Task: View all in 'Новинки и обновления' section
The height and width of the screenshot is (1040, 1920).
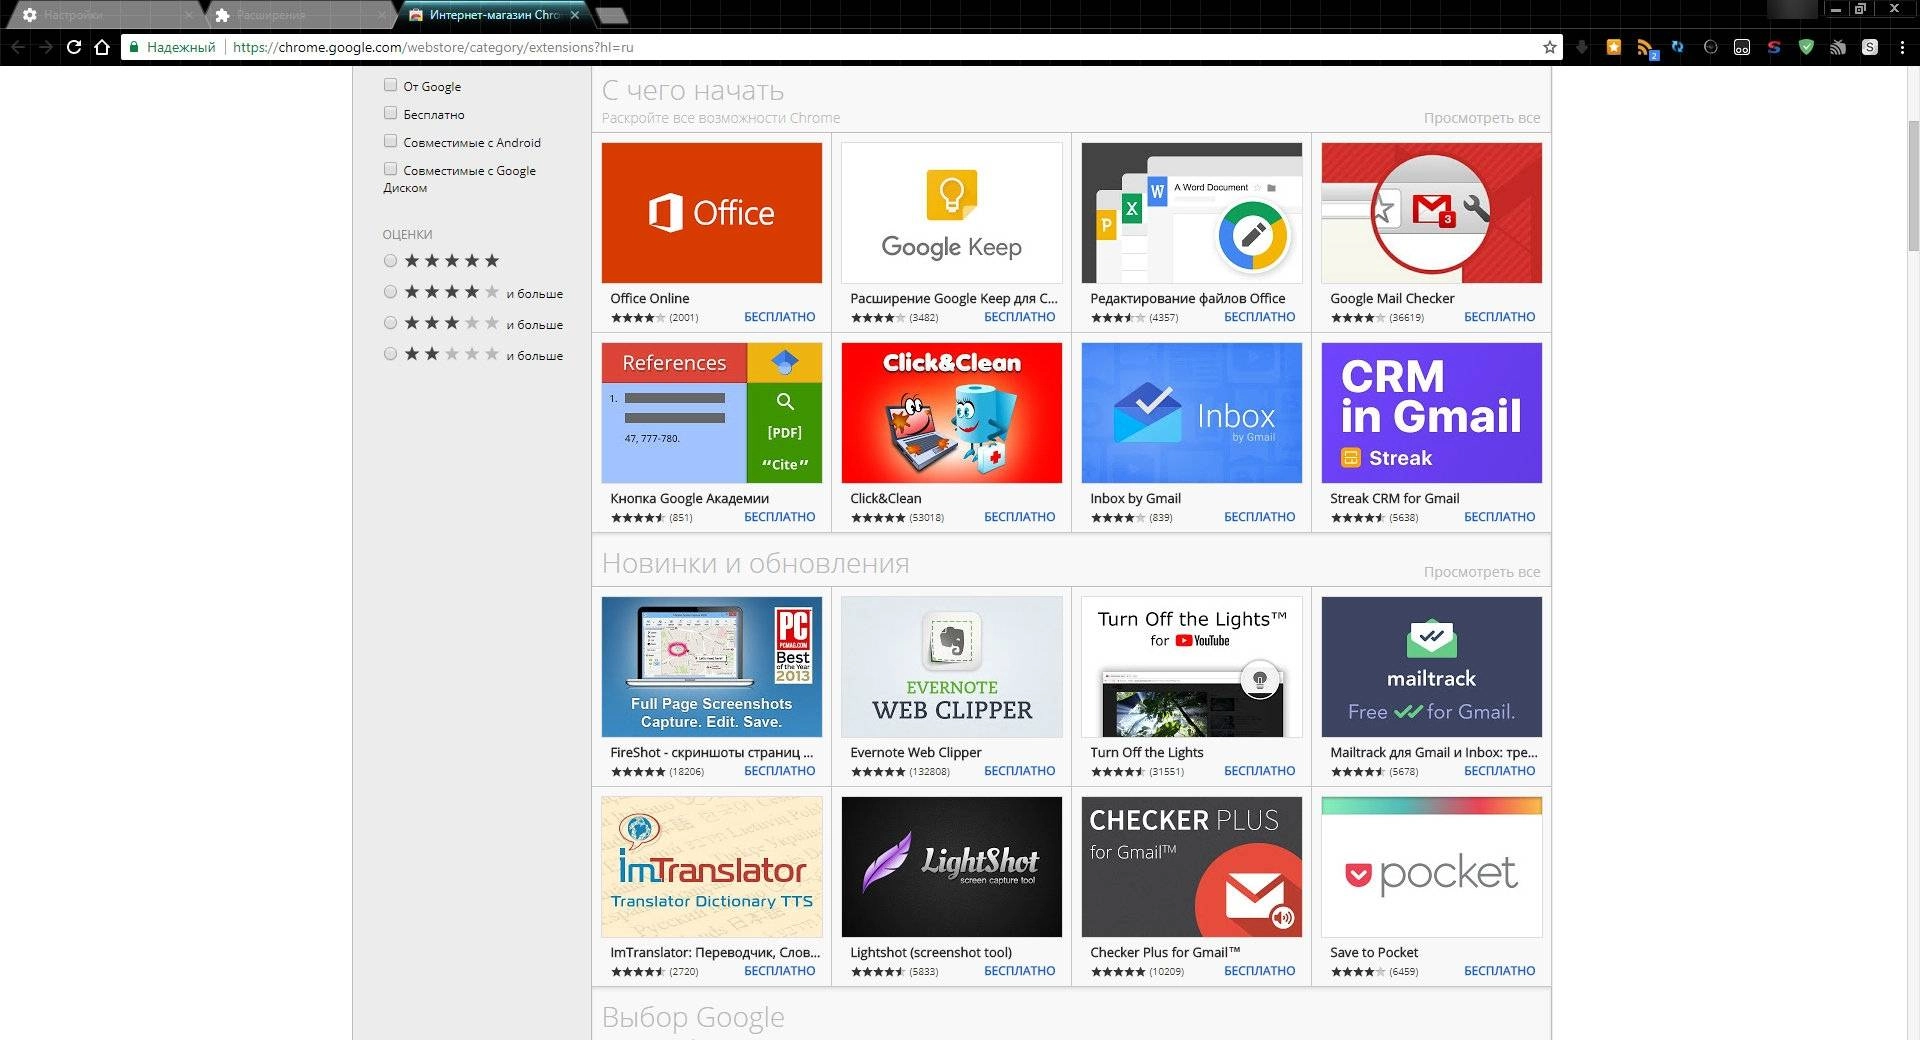Action: click(1481, 572)
